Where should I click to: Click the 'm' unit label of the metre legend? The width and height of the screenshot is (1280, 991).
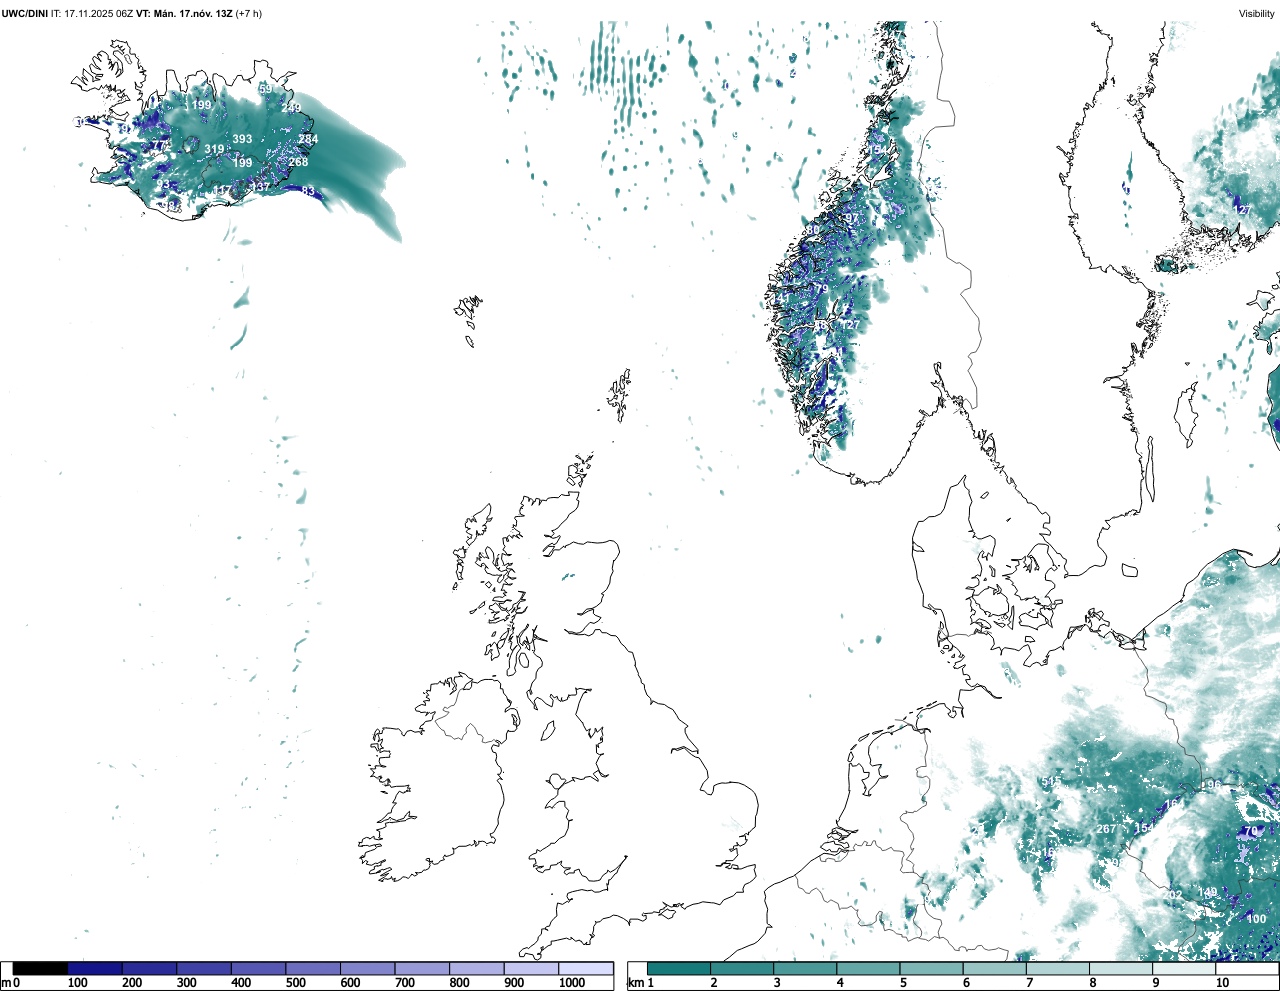pyautogui.click(x=5, y=984)
